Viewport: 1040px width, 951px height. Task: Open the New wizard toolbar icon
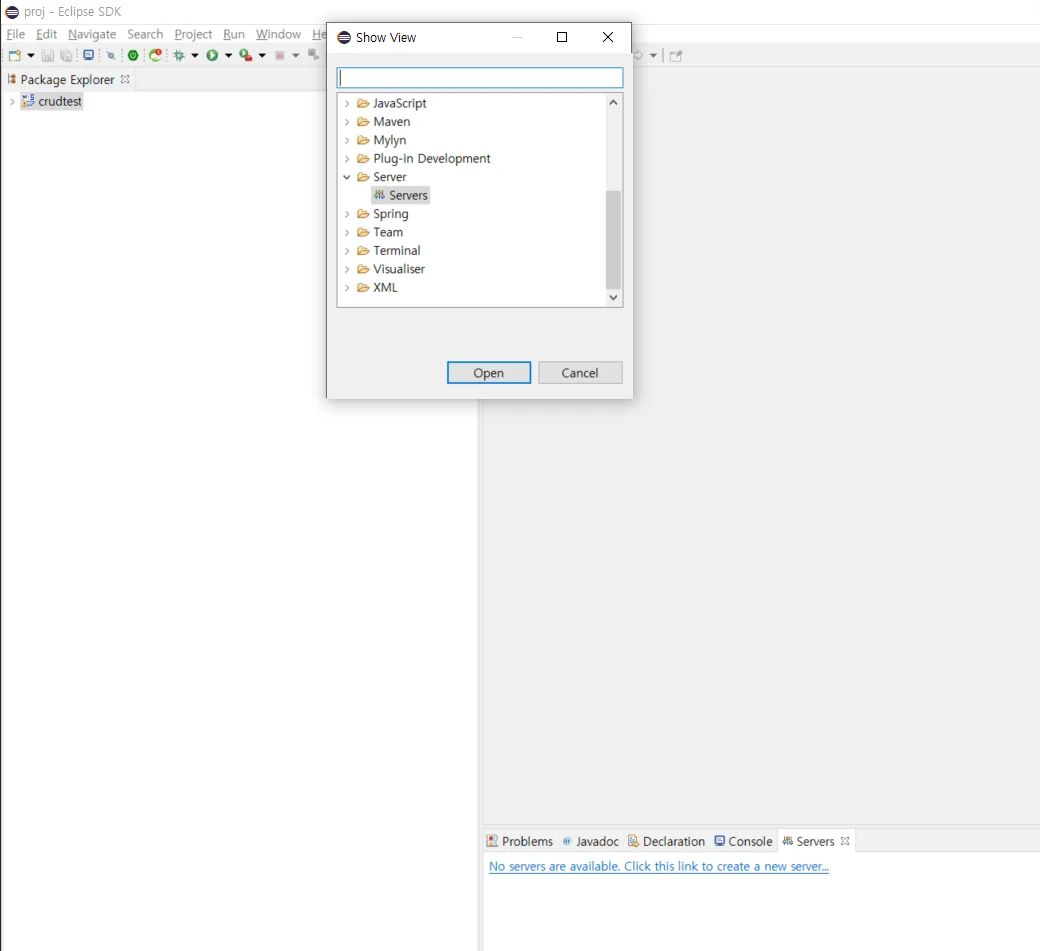pyautogui.click(x=13, y=55)
